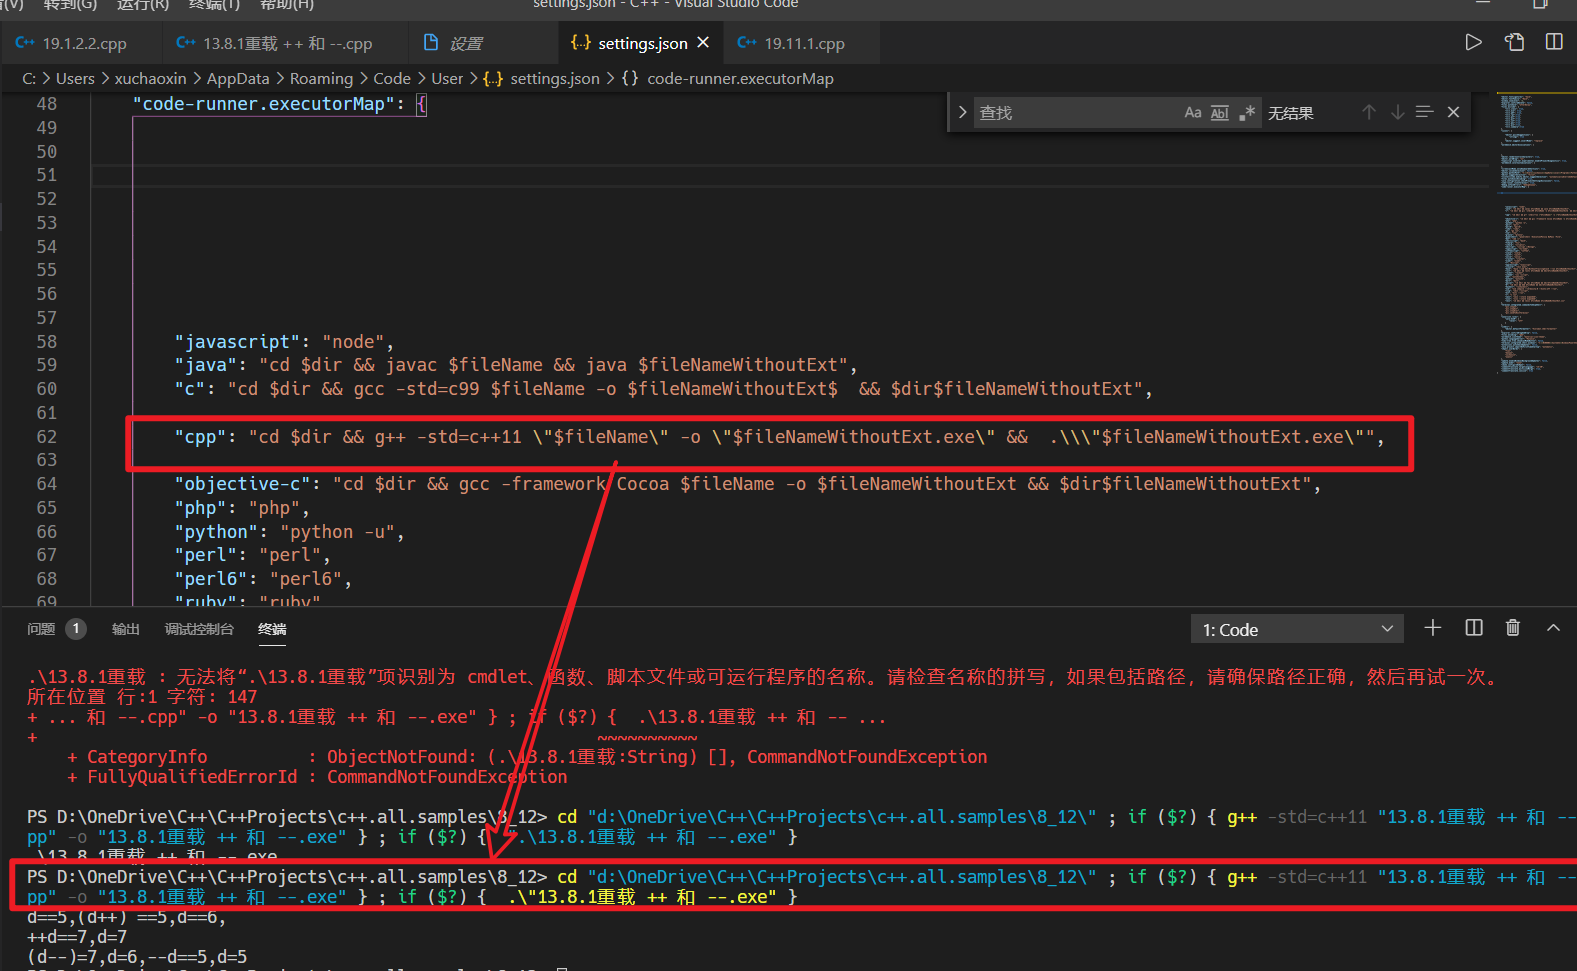This screenshot has height=971, width=1577.
Task: Close the find widget
Action: tap(1453, 112)
